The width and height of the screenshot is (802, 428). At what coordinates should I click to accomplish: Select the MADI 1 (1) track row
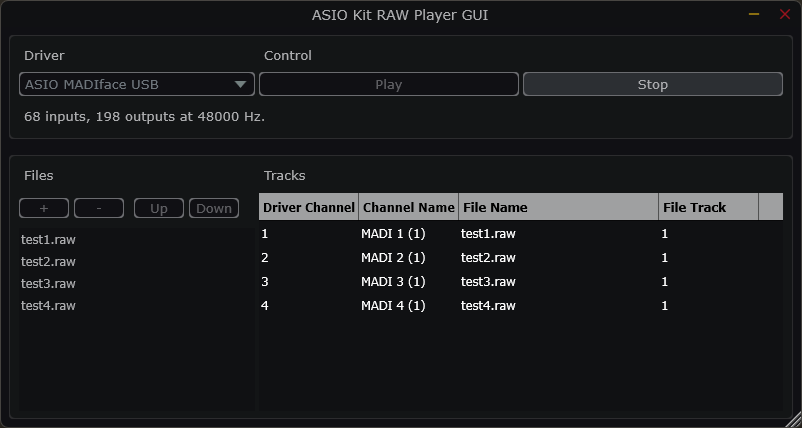521,234
